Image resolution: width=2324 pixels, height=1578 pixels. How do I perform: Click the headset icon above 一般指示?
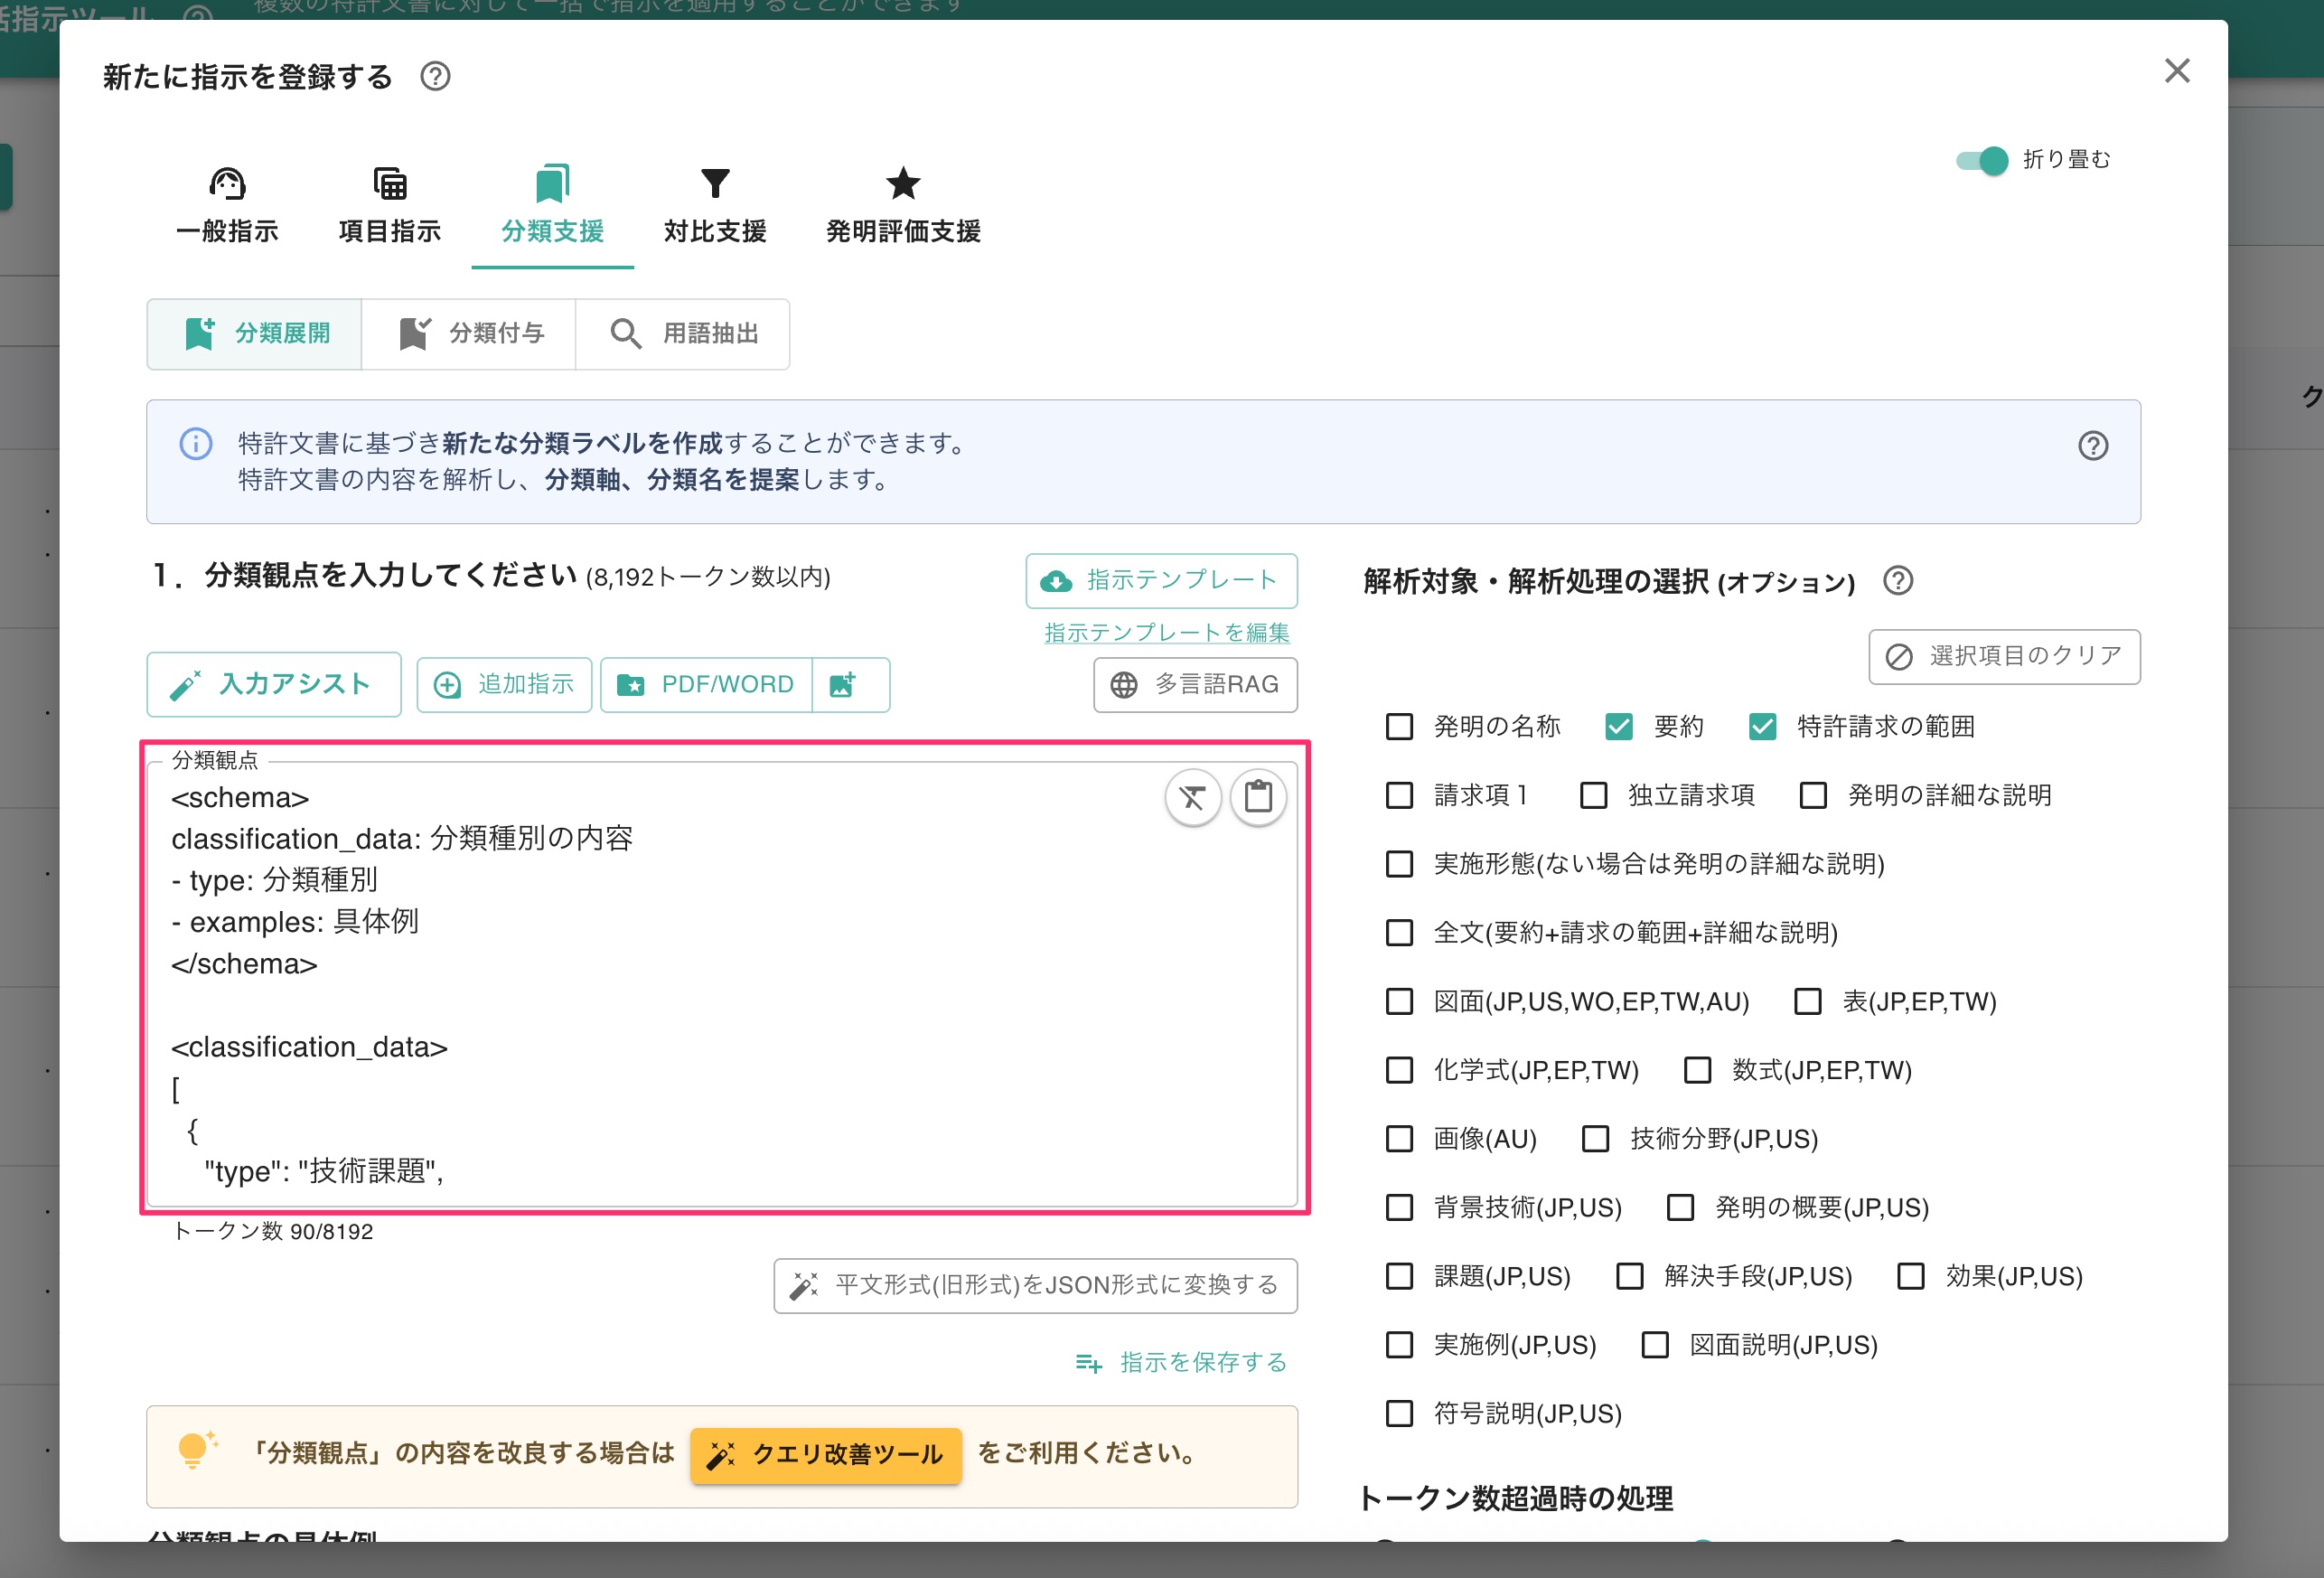(x=227, y=184)
